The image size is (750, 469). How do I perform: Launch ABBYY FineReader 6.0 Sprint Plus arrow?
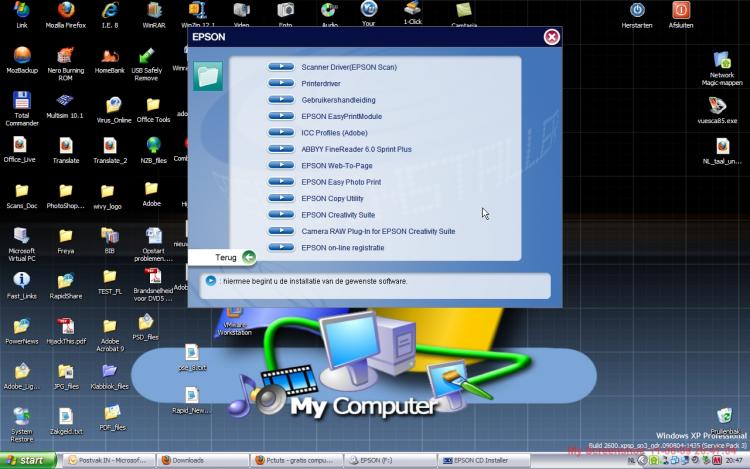click(281, 149)
